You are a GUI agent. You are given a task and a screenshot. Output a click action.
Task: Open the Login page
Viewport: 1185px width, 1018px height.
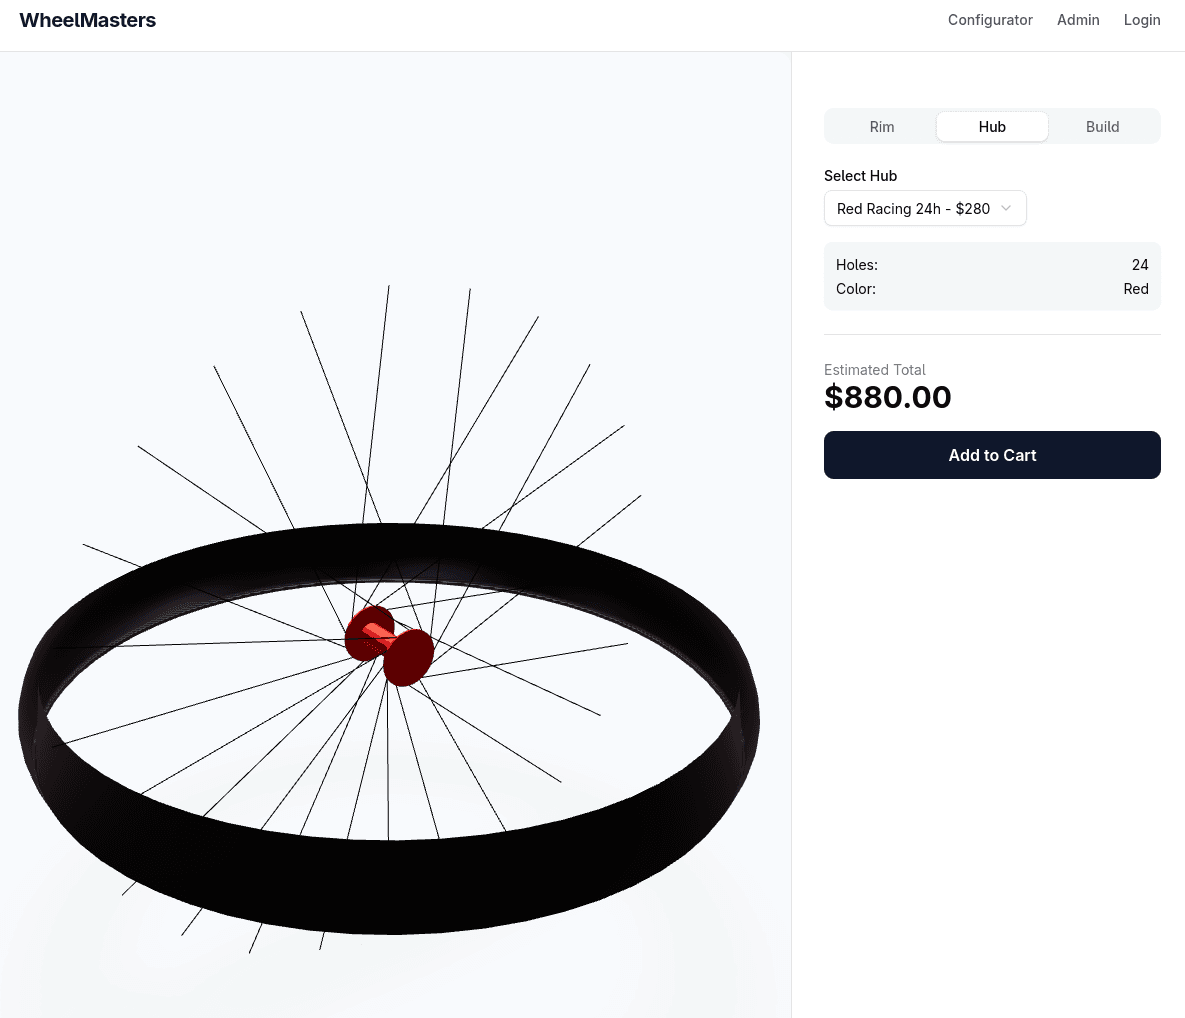coord(1141,20)
